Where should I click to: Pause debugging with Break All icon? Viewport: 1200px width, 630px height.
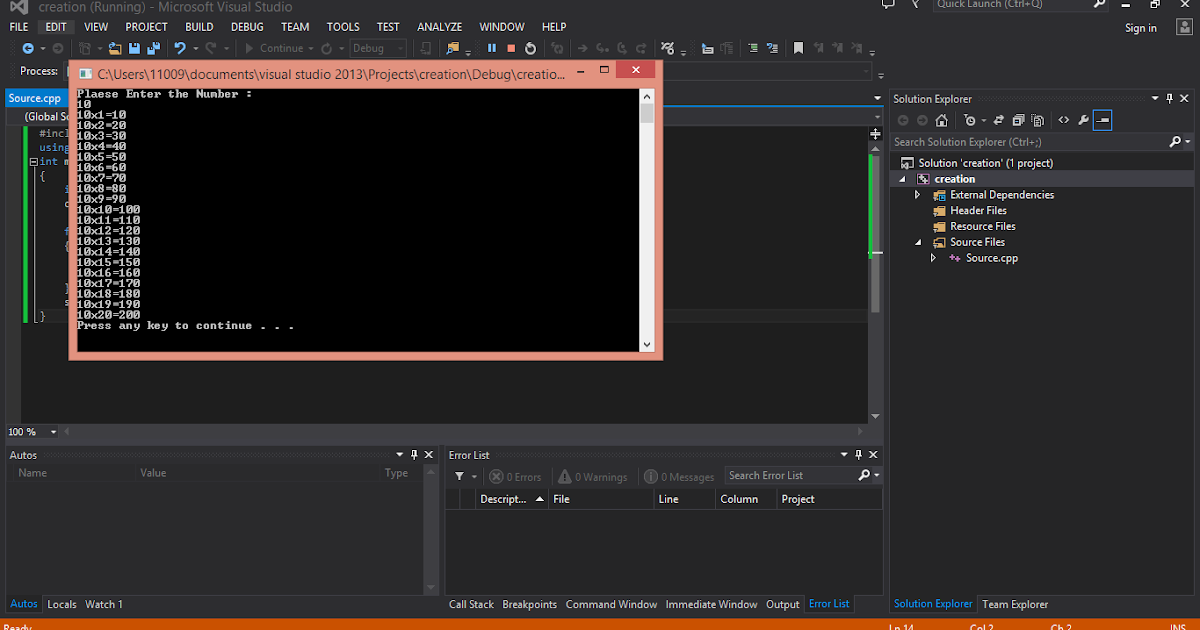(492, 48)
